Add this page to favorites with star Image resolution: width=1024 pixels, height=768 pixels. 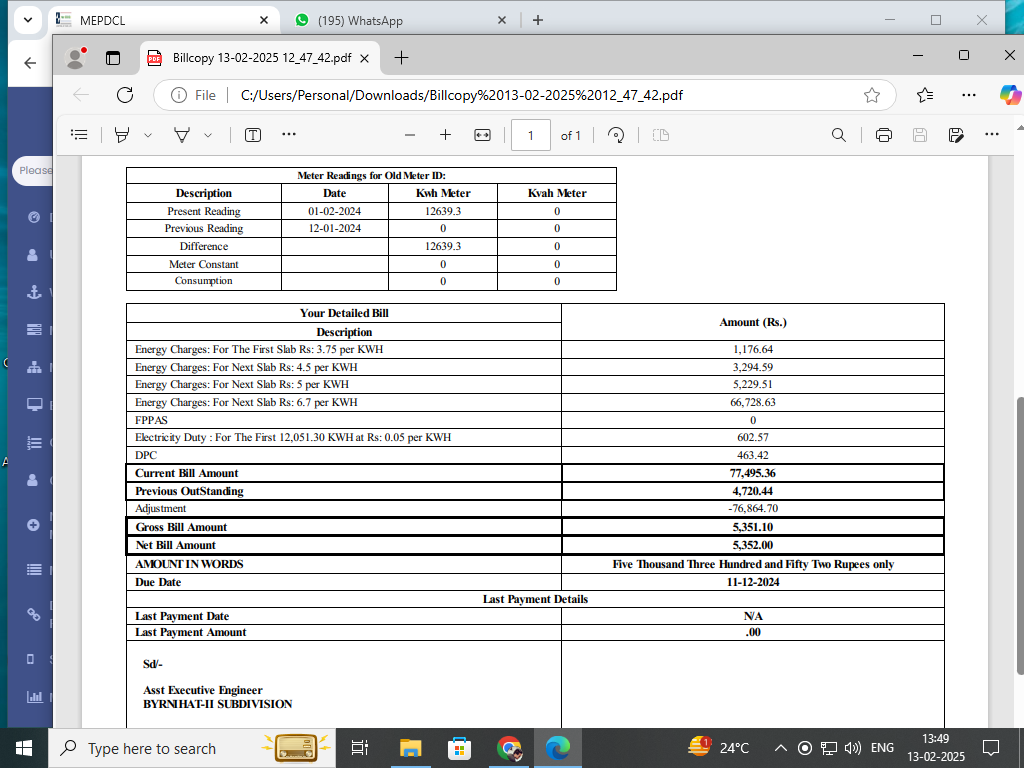tap(872, 95)
